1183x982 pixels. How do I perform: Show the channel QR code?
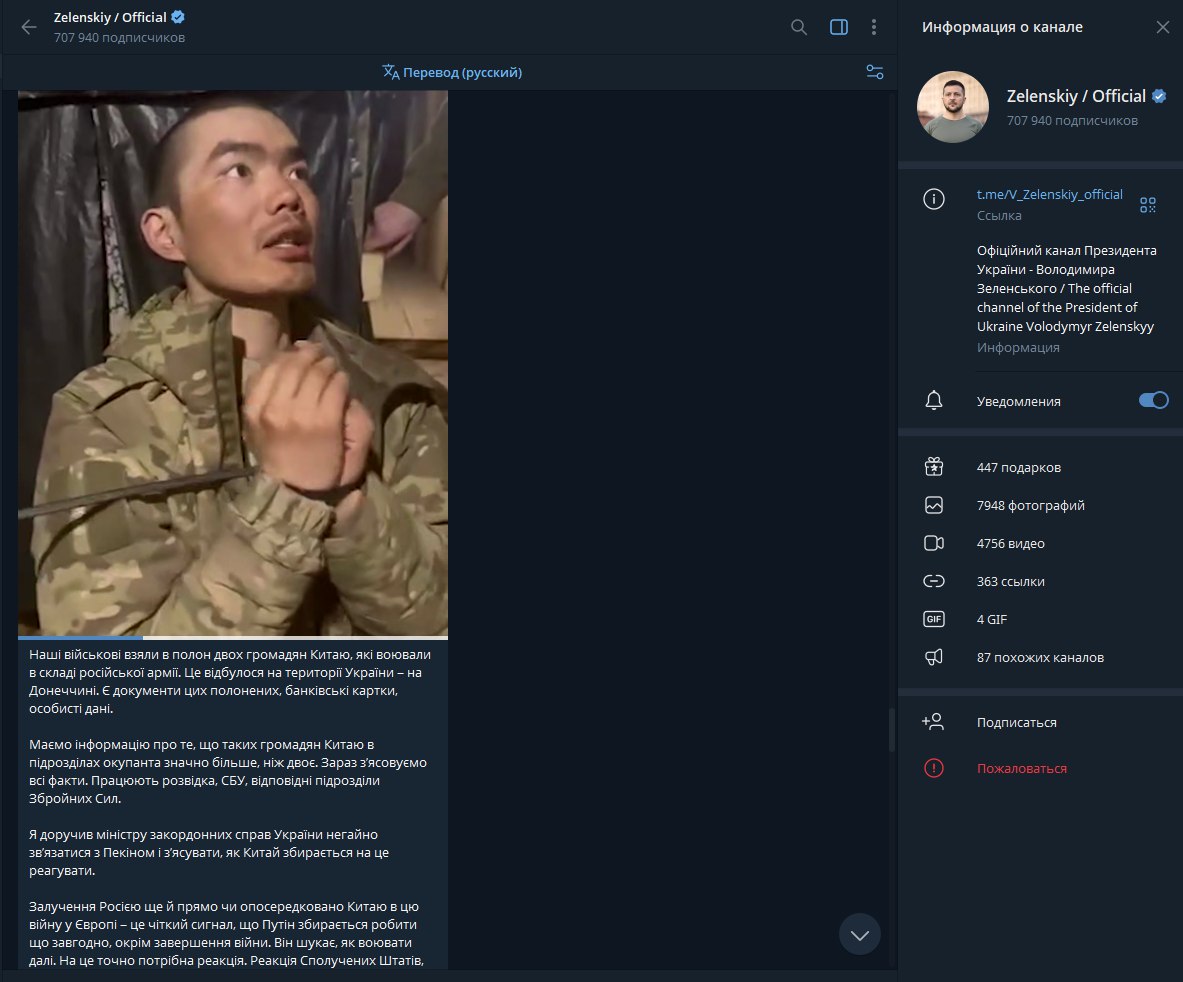pos(1147,205)
